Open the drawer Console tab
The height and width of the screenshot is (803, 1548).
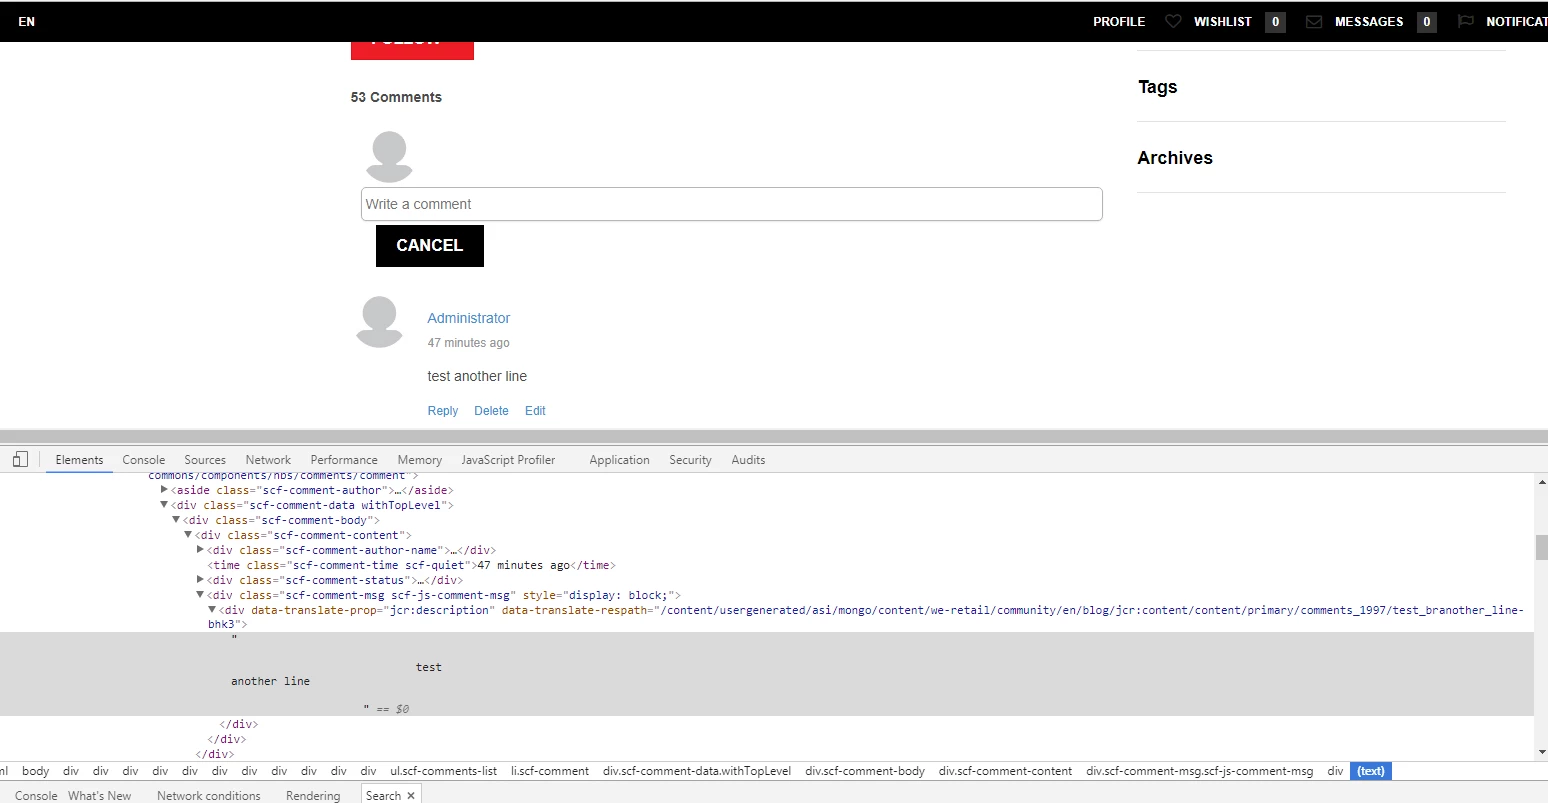click(x=36, y=796)
